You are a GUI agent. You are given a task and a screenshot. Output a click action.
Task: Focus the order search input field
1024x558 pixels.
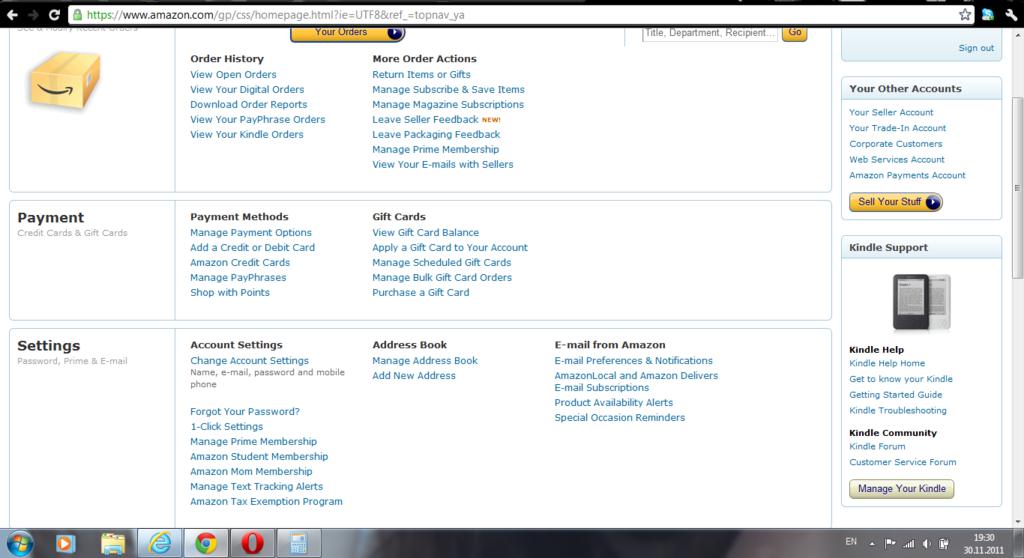pos(710,33)
